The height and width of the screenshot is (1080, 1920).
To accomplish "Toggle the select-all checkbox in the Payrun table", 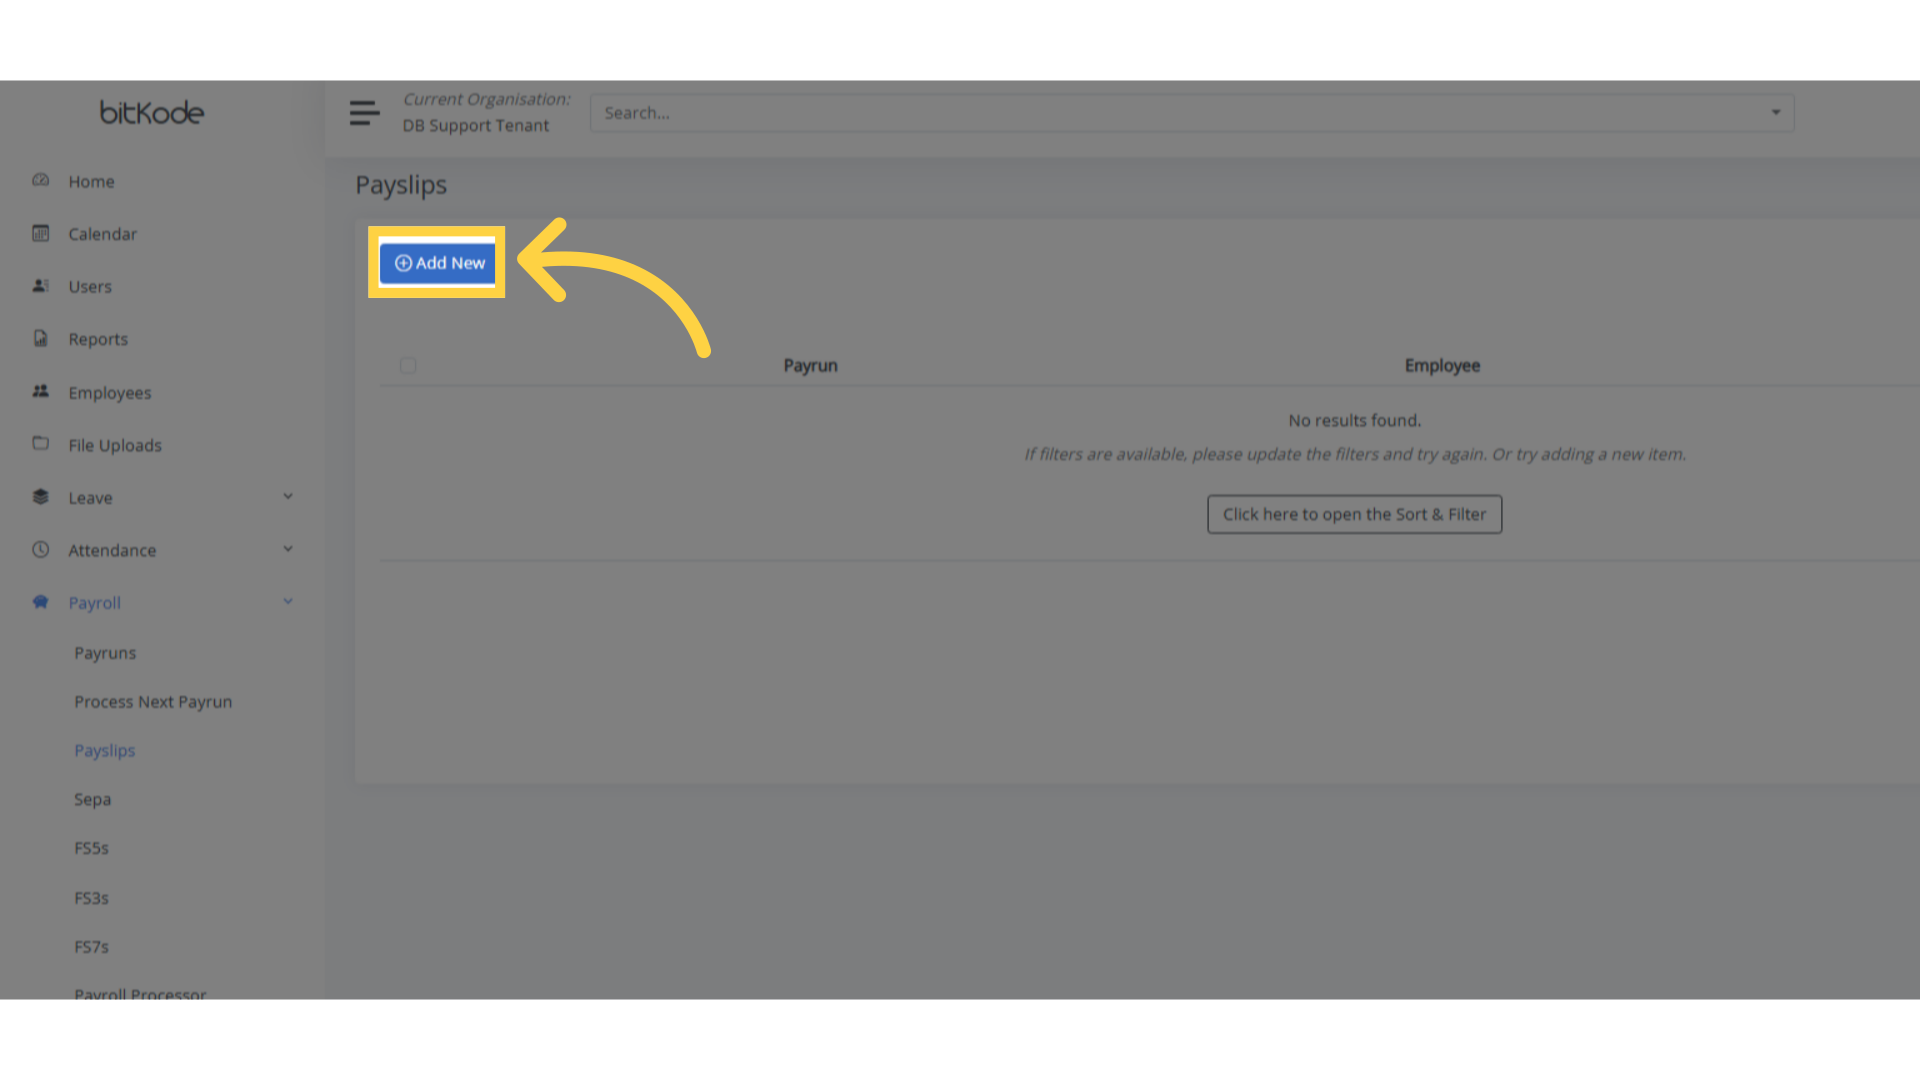I will 407,365.
